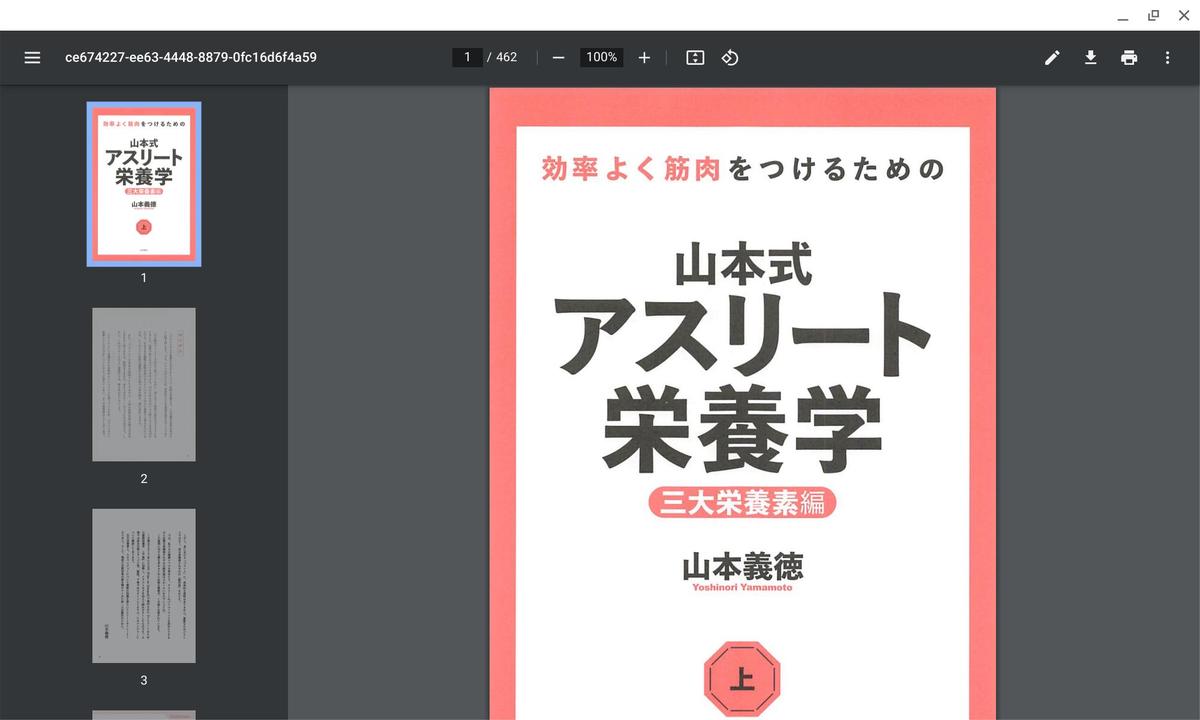Click the cover title アスリート
Viewport: 1200px width, 720px height.
tap(742, 335)
